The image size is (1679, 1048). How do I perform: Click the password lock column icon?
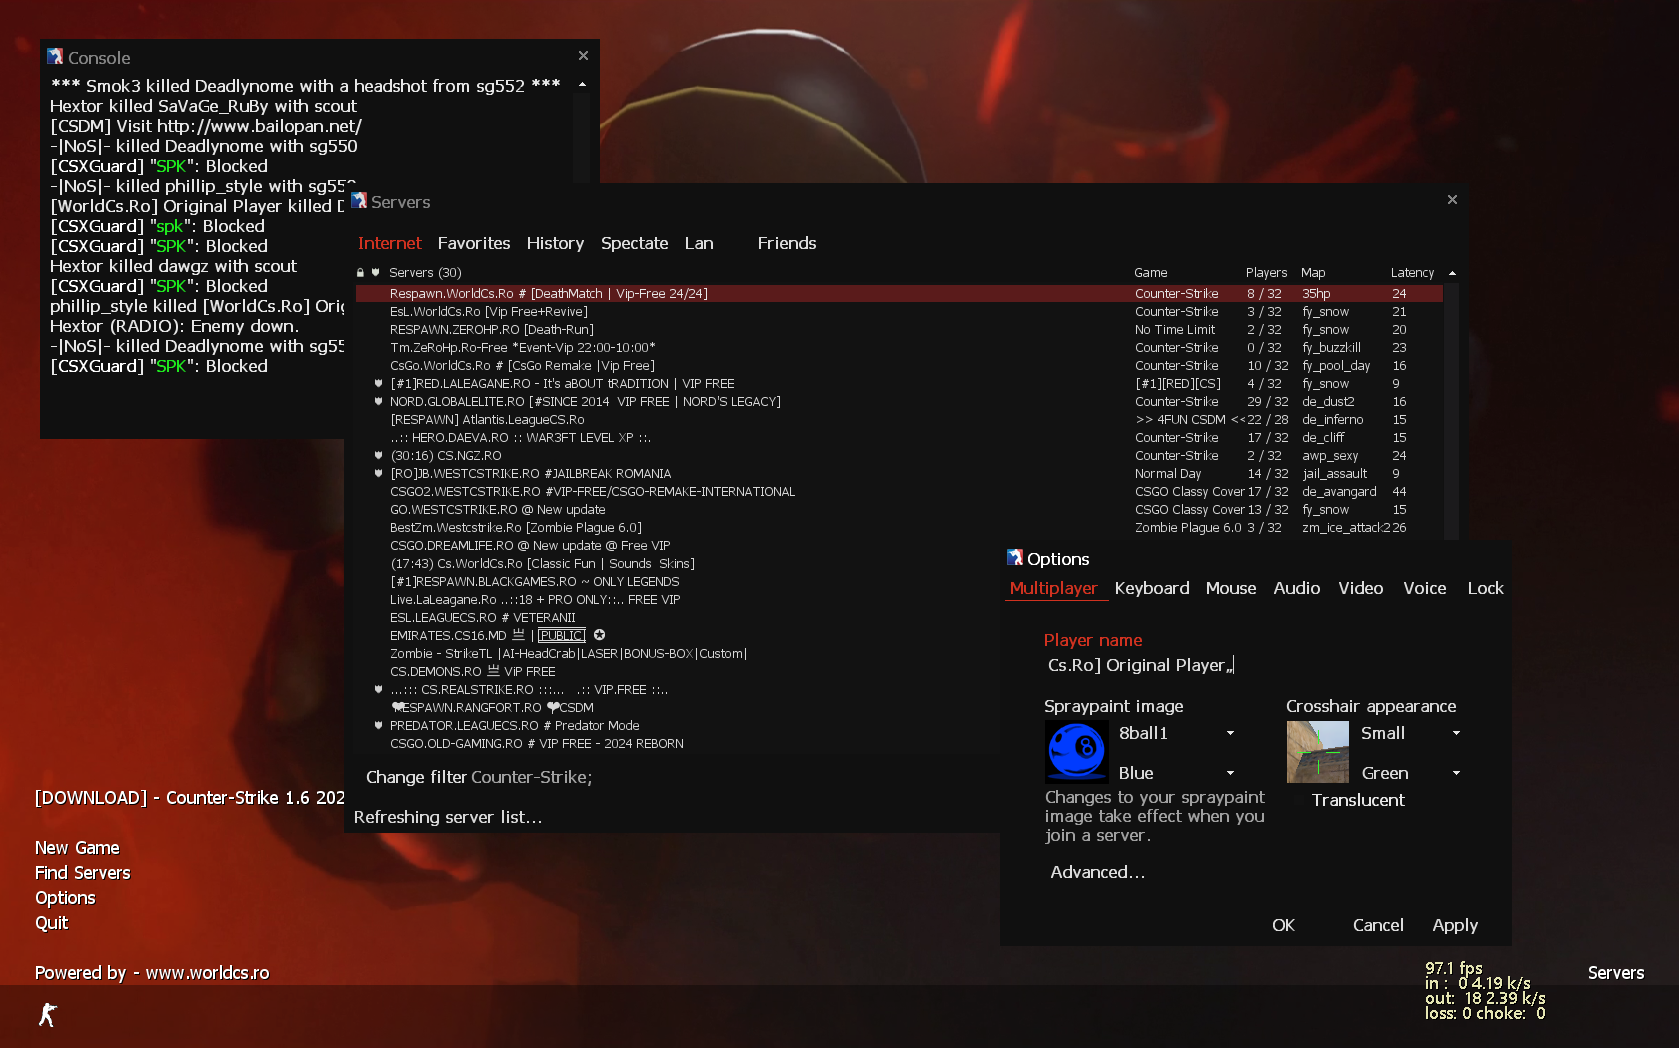[x=360, y=273]
